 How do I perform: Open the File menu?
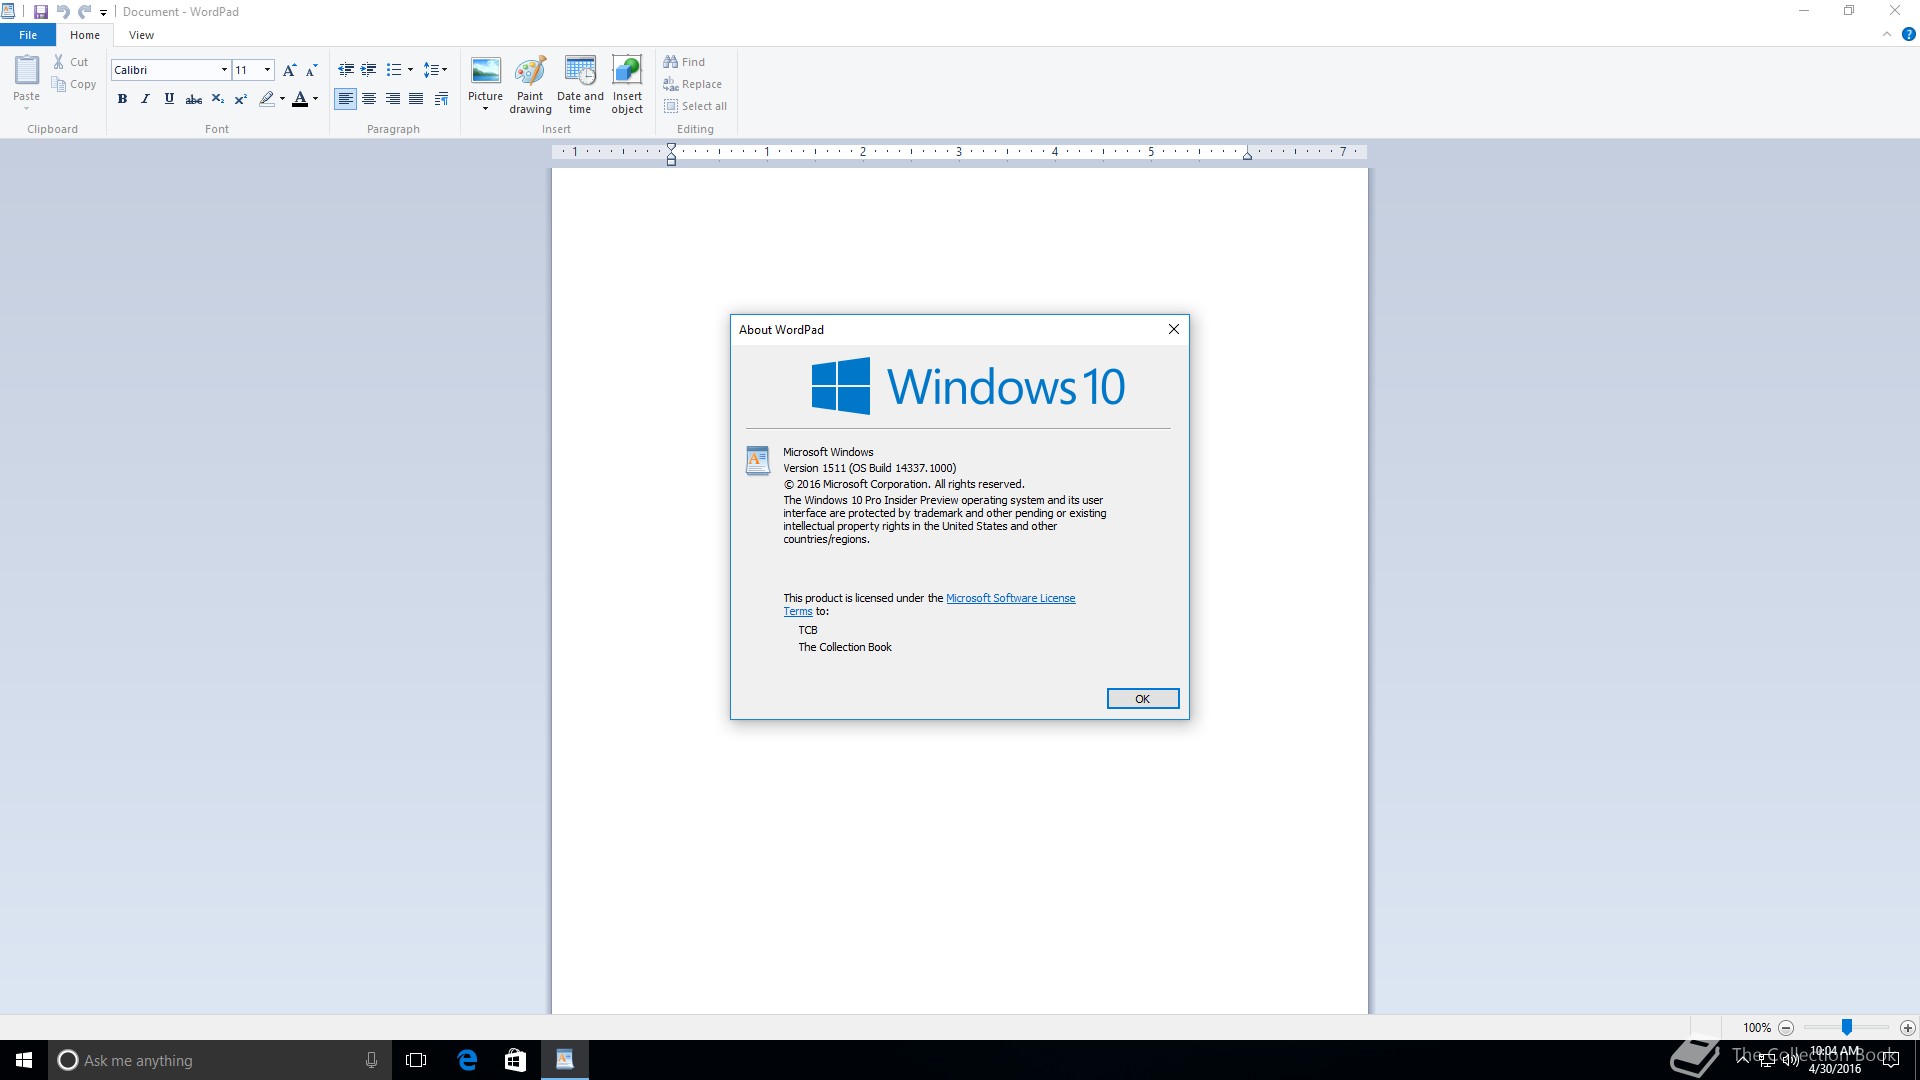[x=28, y=35]
